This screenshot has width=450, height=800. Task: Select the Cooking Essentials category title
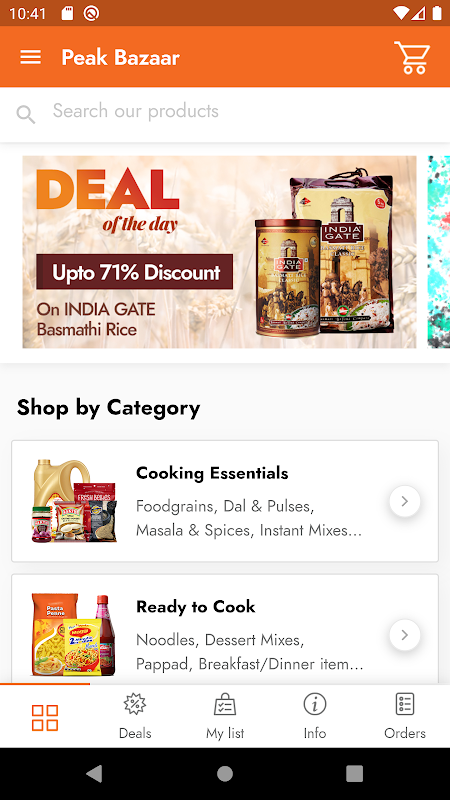click(212, 473)
